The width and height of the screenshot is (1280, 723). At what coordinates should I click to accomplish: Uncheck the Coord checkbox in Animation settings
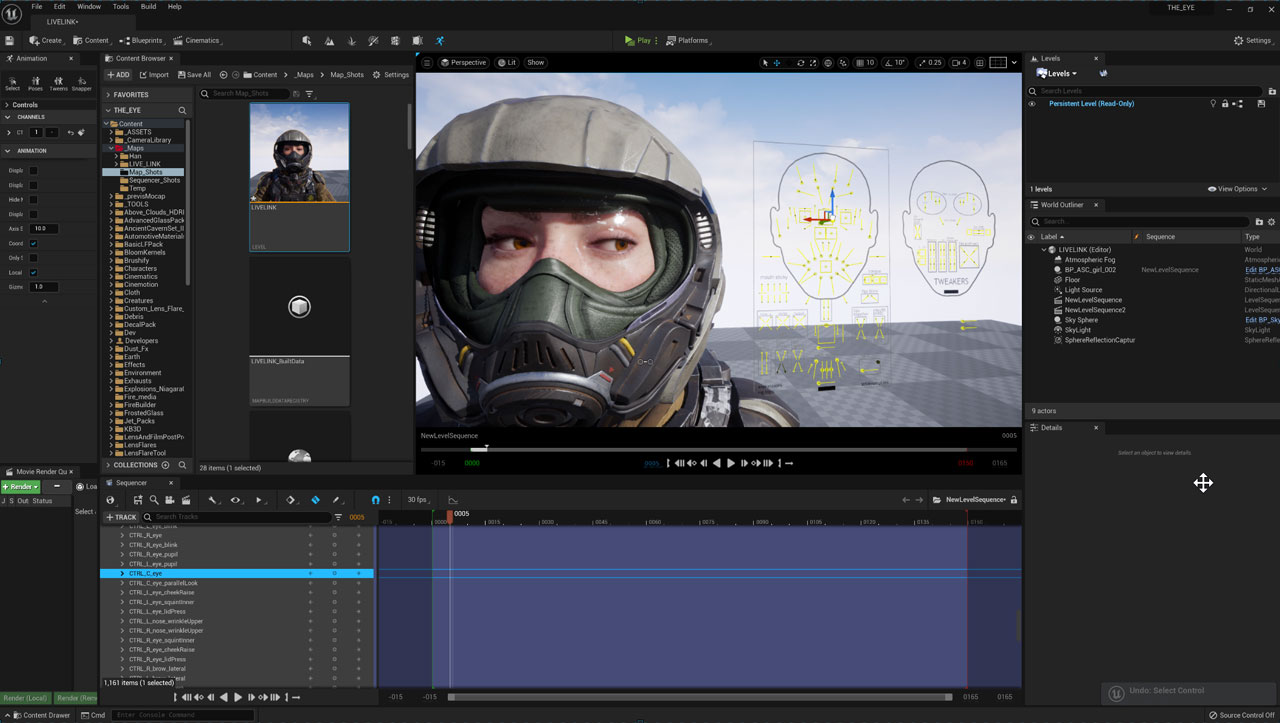pos(33,243)
